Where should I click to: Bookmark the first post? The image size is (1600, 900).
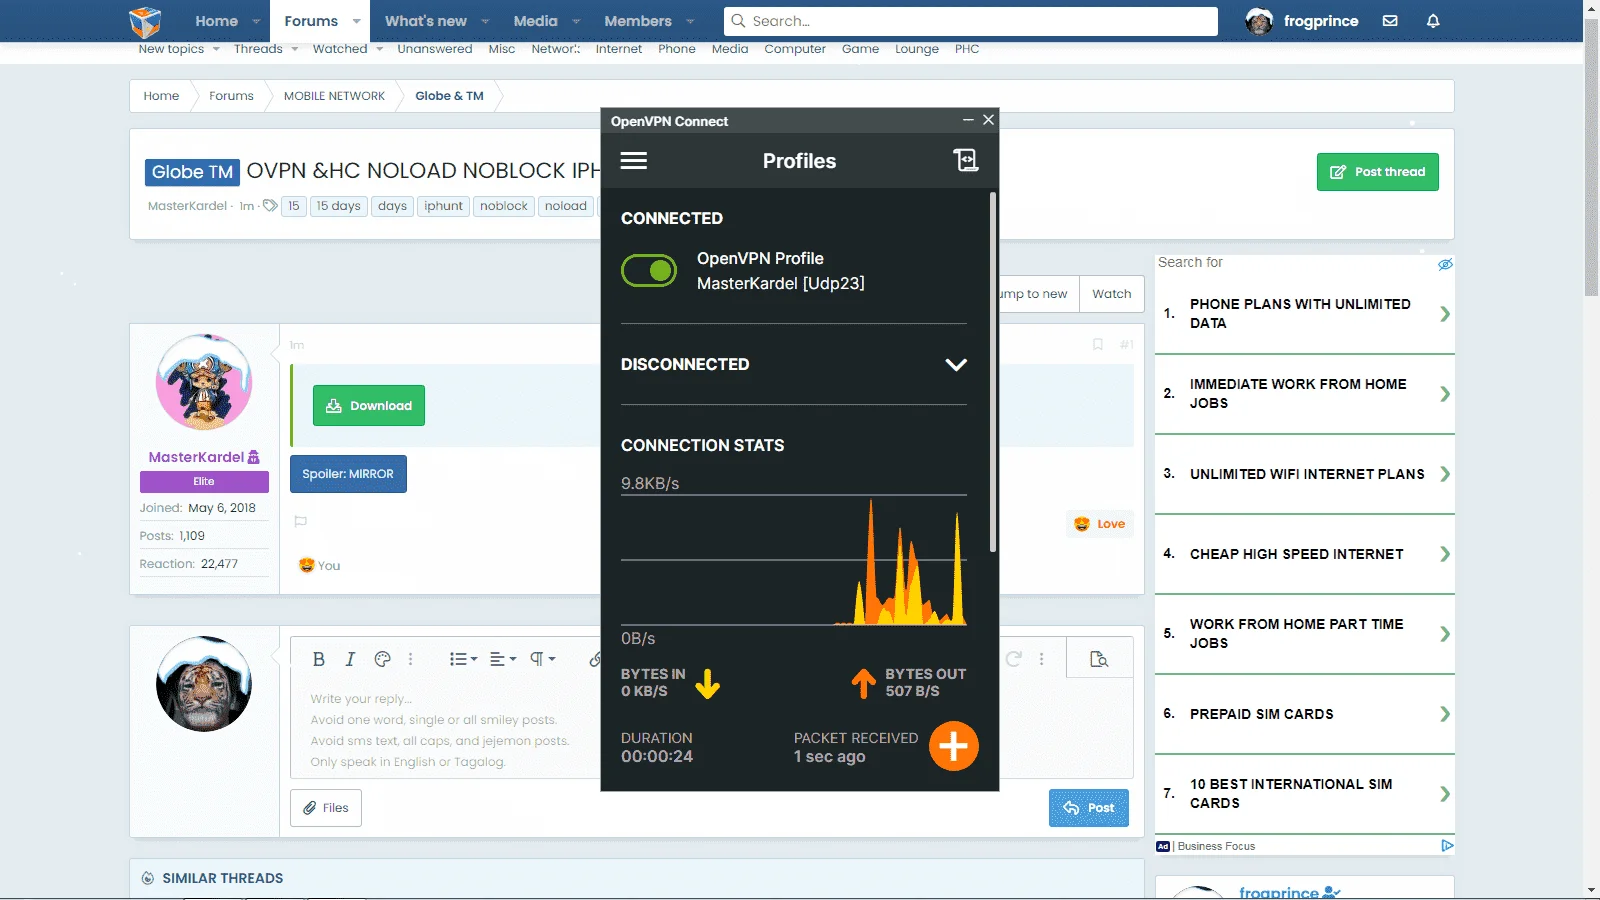click(1098, 345)
